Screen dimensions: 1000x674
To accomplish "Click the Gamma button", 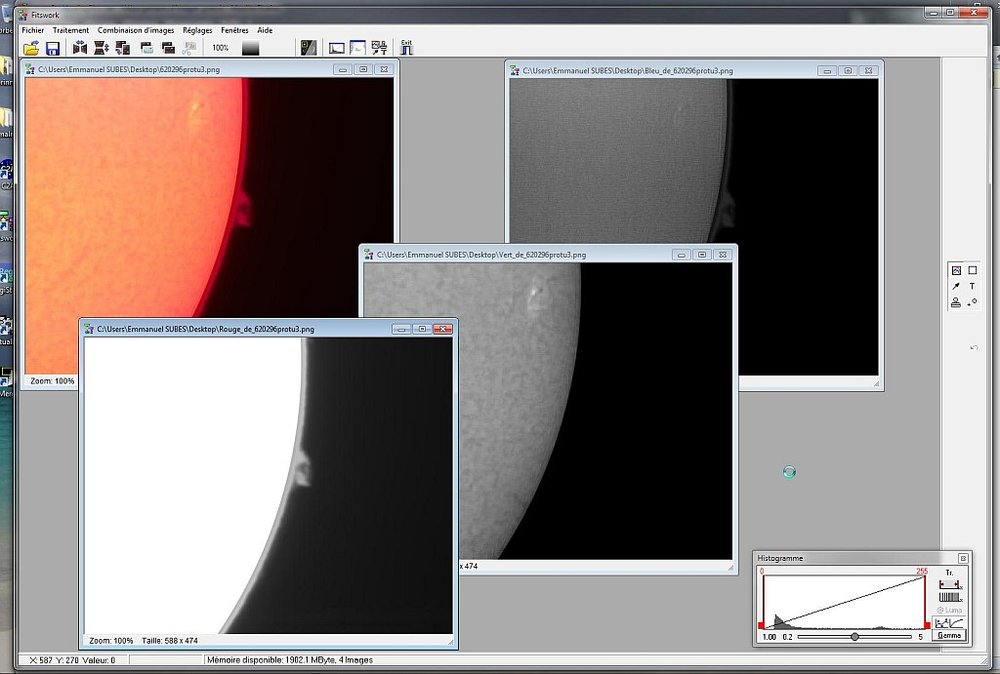I will (949, 635).
